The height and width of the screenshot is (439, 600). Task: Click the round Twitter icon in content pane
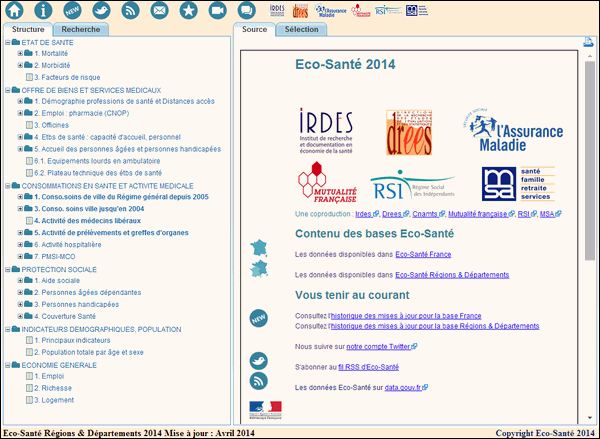pyautogui.click(x=259, y=361)
